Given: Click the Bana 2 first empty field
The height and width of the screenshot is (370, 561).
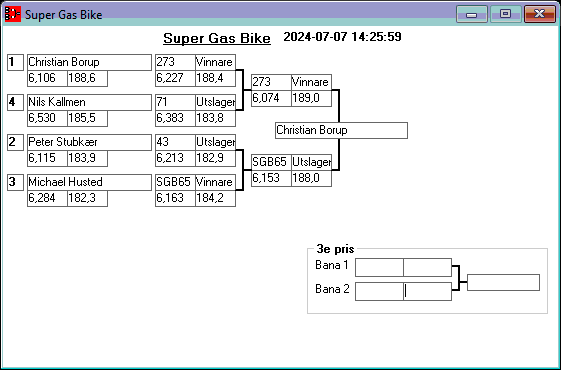Looking at the screenshot, I should [x=379, y=291].
